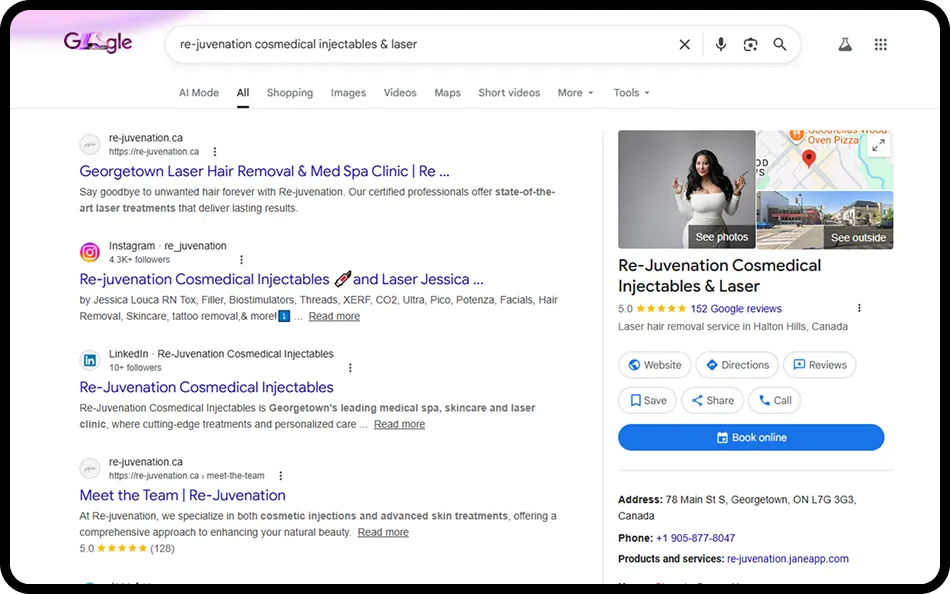Click the Instagram favicon icon
Viewport: 950px width, 594px height.
point(90,252)
